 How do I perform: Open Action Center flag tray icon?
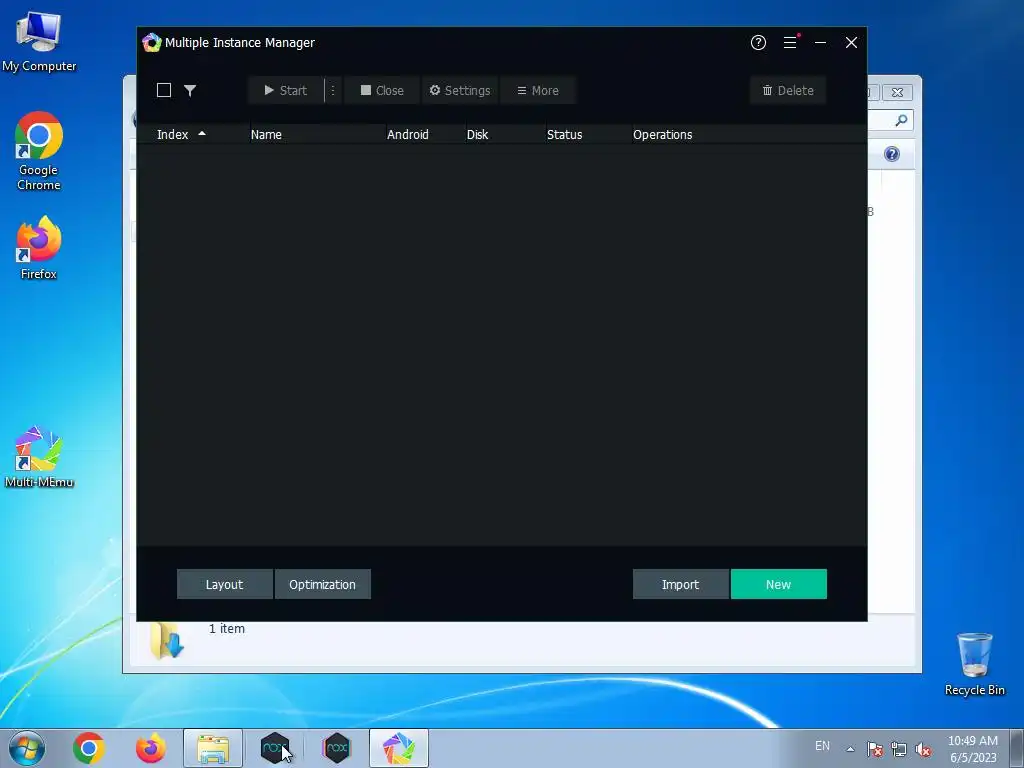(874, 749)
